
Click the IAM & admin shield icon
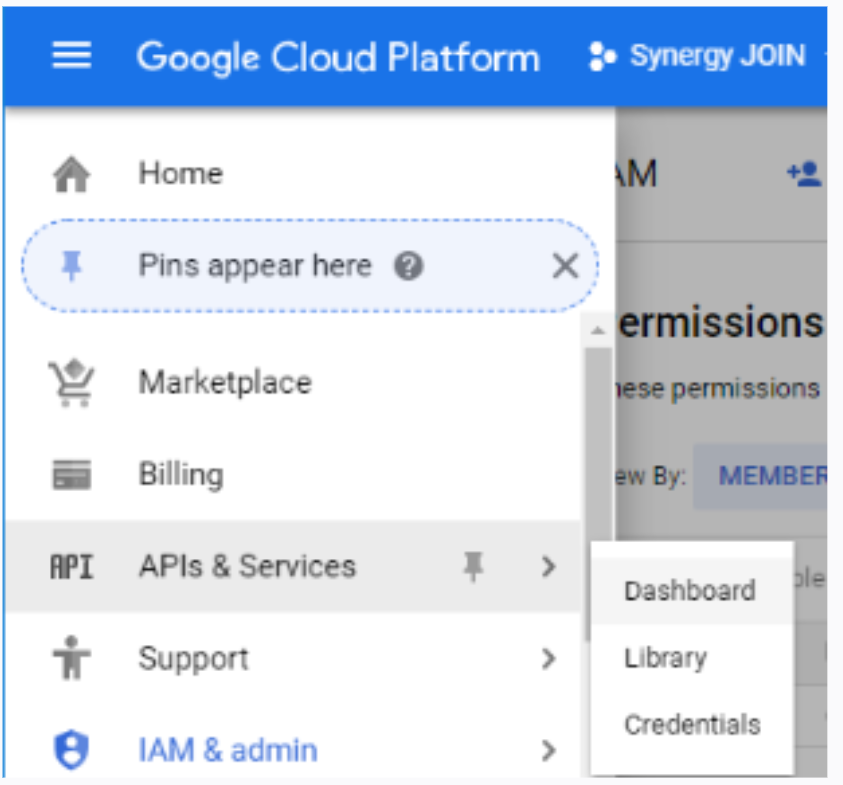click(72, 750)
